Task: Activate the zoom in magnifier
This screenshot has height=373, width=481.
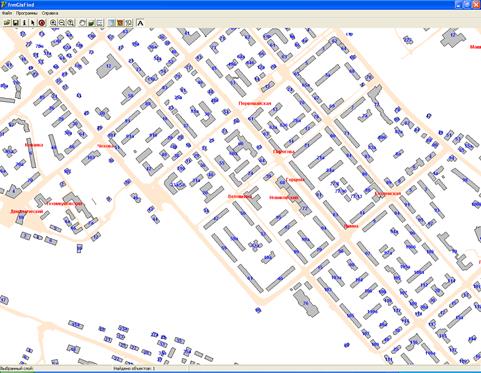Action: point(53,23)
